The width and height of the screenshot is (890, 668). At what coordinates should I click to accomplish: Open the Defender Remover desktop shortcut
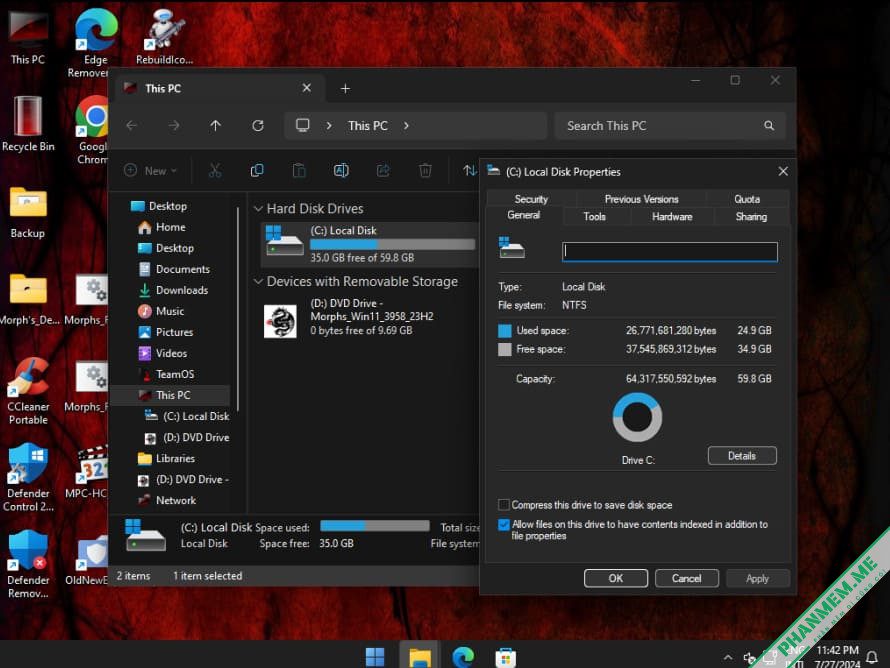(x=28, y=565)
